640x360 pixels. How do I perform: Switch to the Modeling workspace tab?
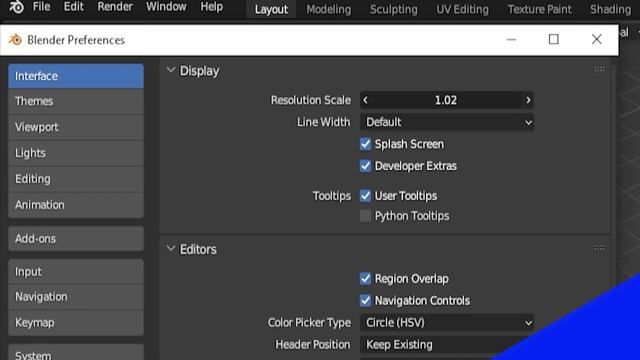[329, 9]
